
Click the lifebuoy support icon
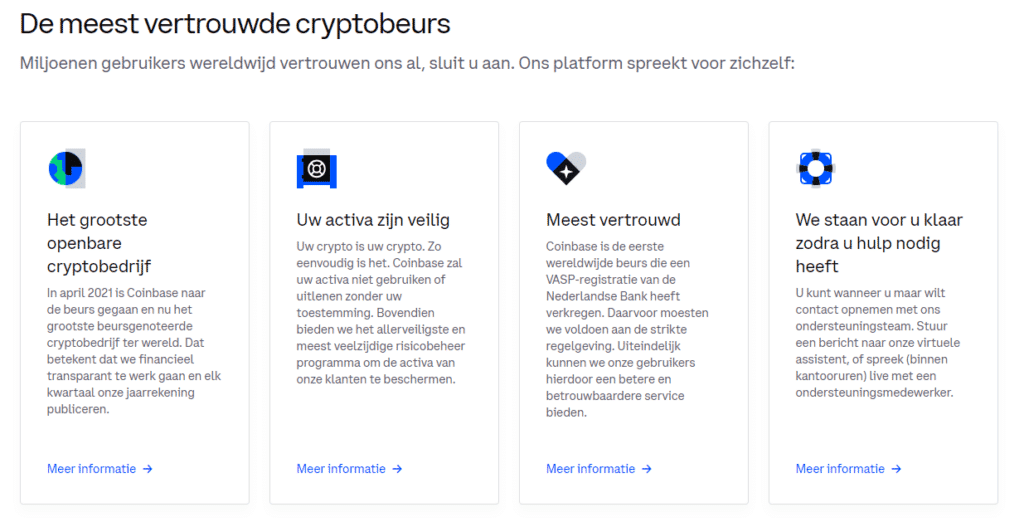click(815, 168)
